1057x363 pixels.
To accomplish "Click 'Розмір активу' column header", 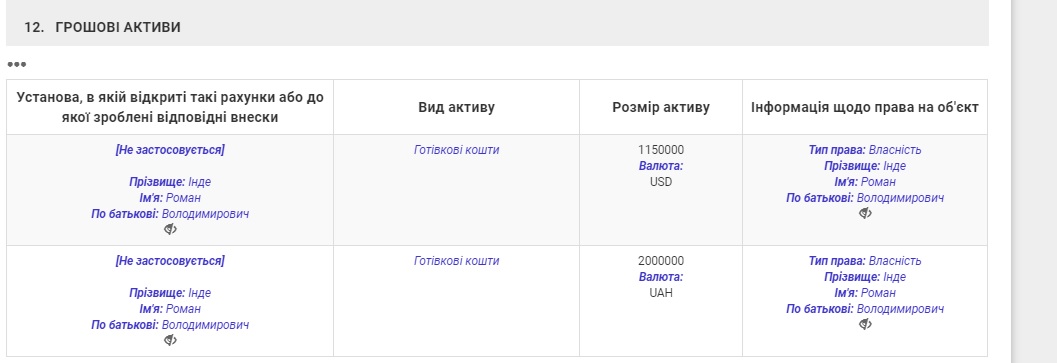I will point(661,107).
